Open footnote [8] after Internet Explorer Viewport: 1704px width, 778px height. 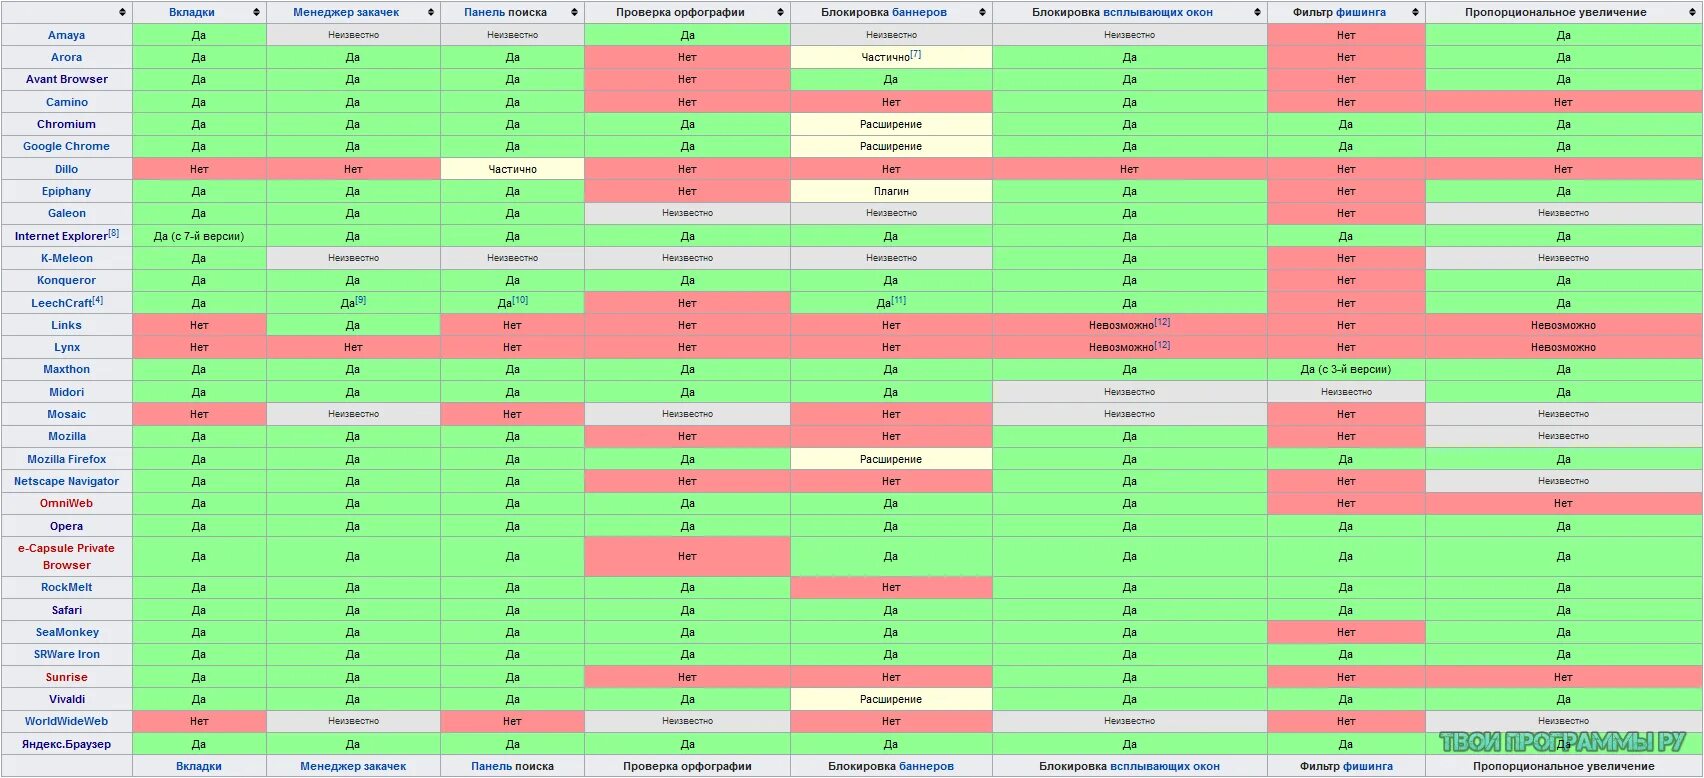(x=113, y=233)
